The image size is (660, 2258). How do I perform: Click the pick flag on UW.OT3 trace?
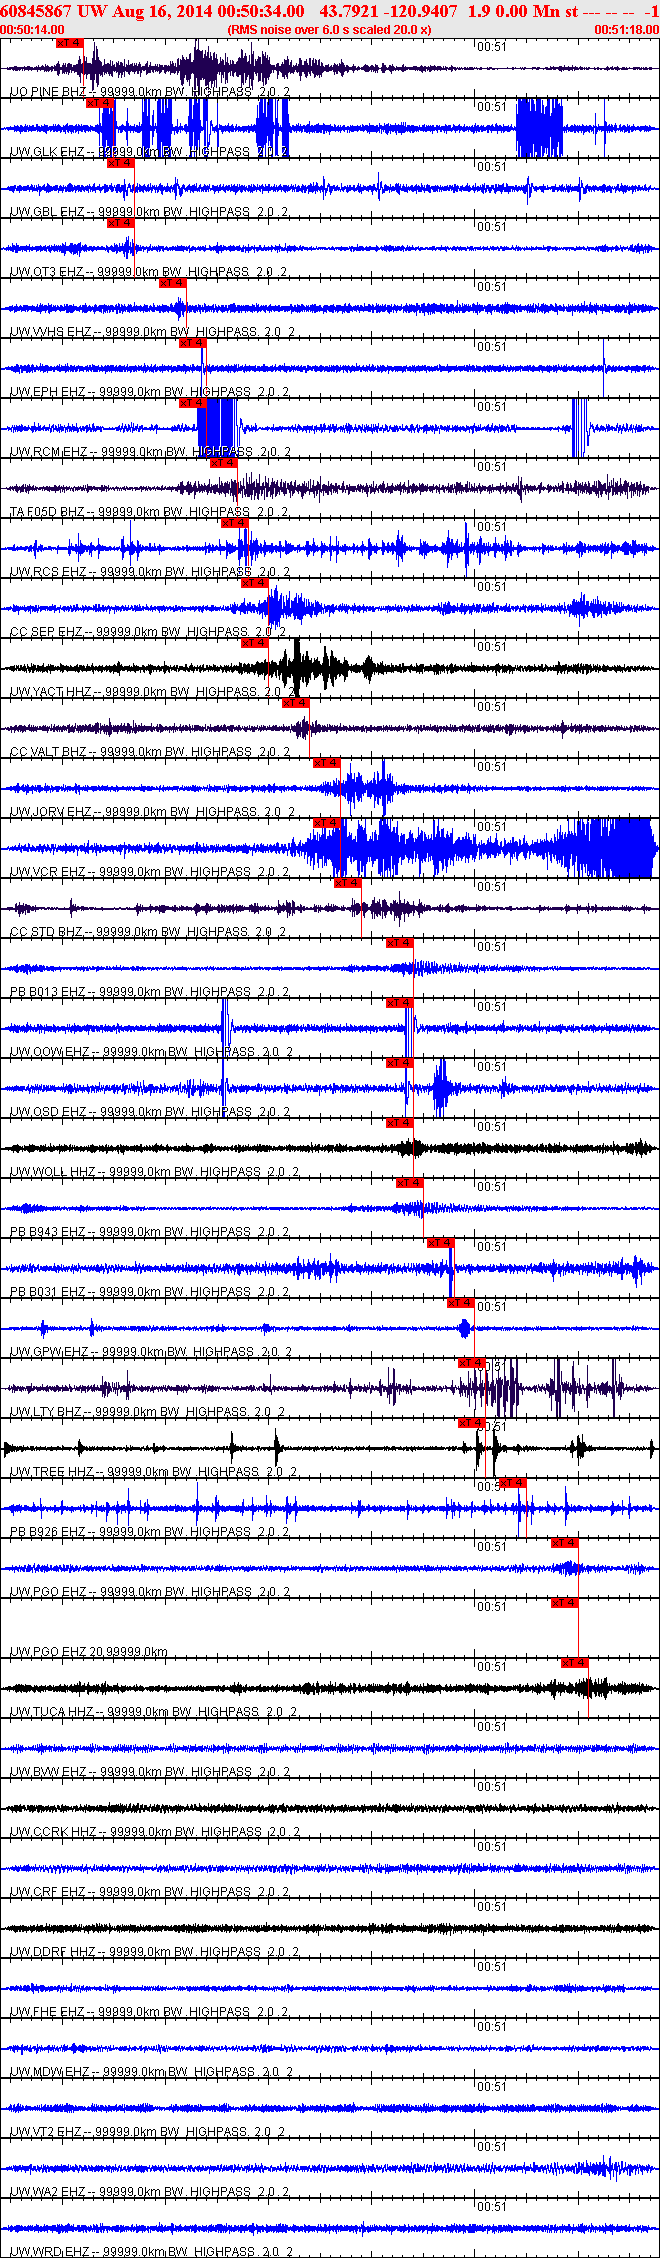coord(121,223)
